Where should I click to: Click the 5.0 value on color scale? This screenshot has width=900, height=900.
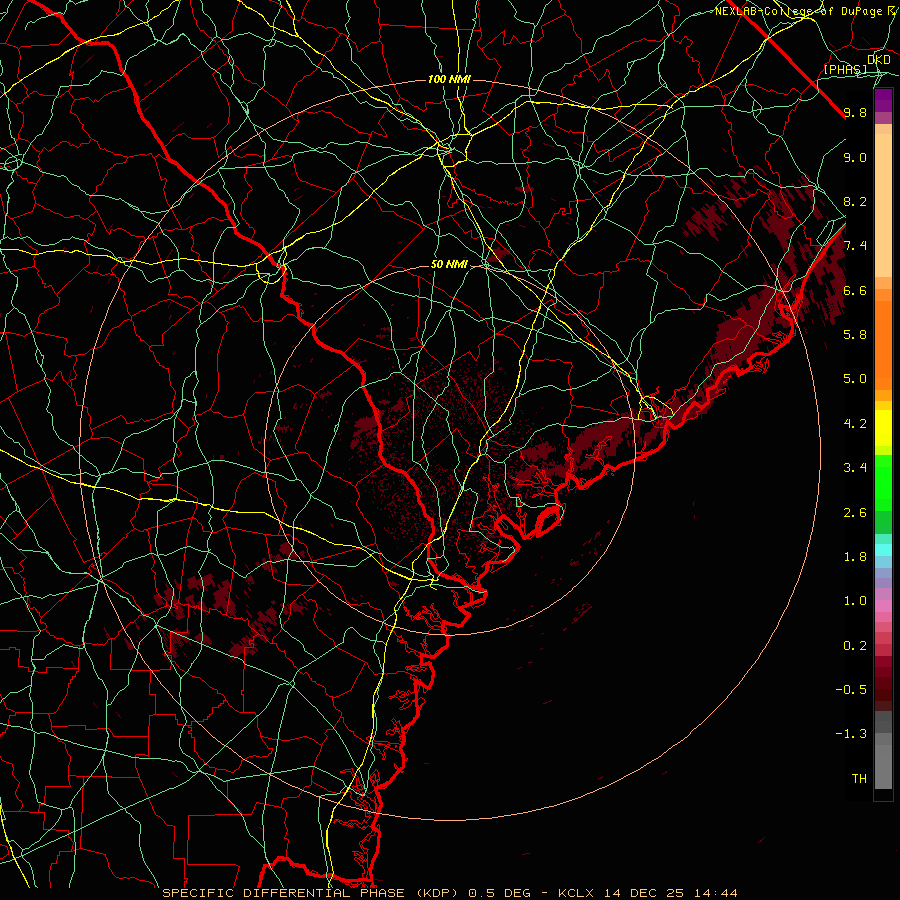point(855,379)
